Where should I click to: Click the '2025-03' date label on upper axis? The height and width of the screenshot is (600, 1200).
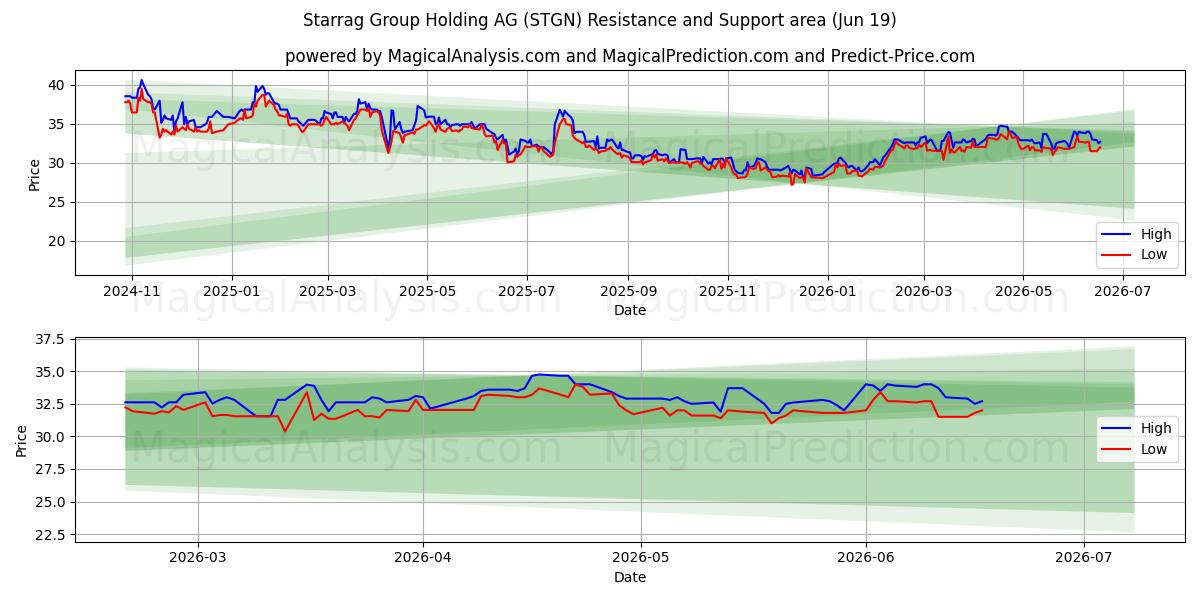click(x=328, y=291)
